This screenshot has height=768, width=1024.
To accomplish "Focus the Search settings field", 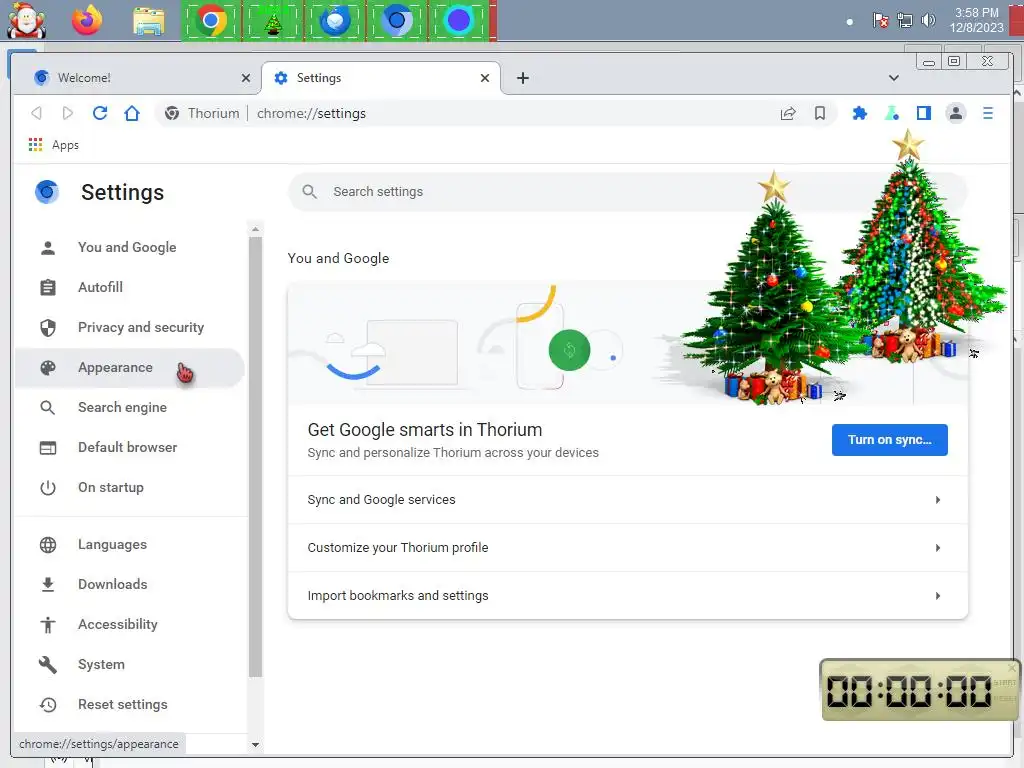I will pos(628,191).
